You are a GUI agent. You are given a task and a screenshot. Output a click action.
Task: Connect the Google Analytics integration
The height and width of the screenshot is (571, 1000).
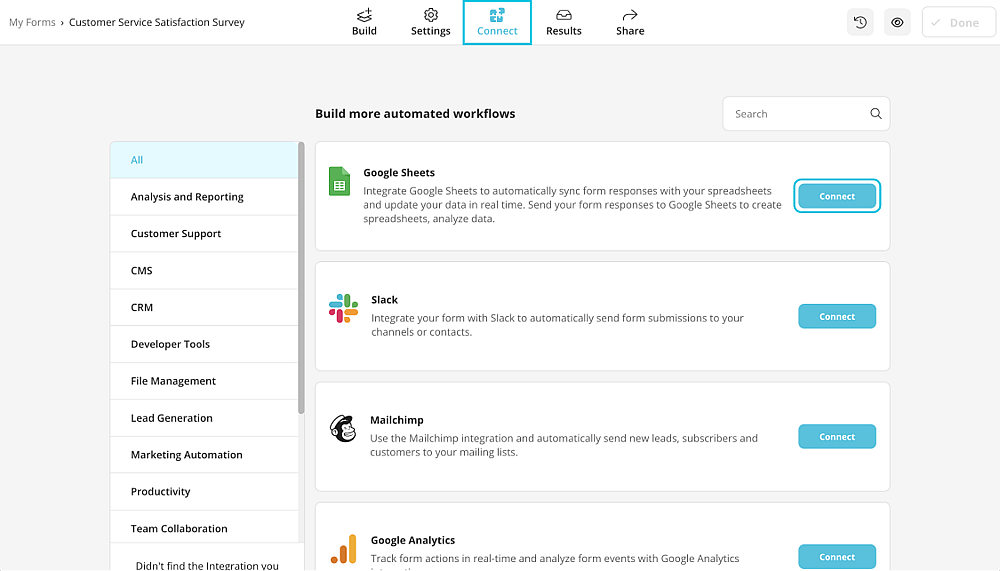837,556
